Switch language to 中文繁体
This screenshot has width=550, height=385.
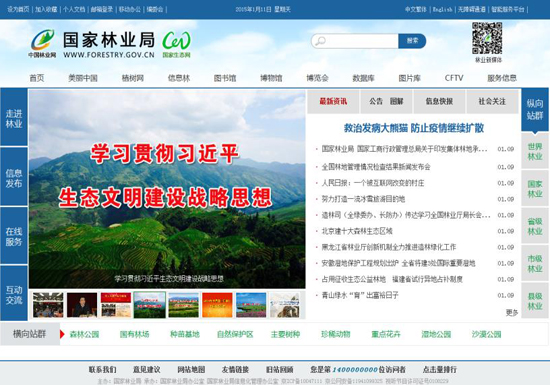tap(416, 9)
